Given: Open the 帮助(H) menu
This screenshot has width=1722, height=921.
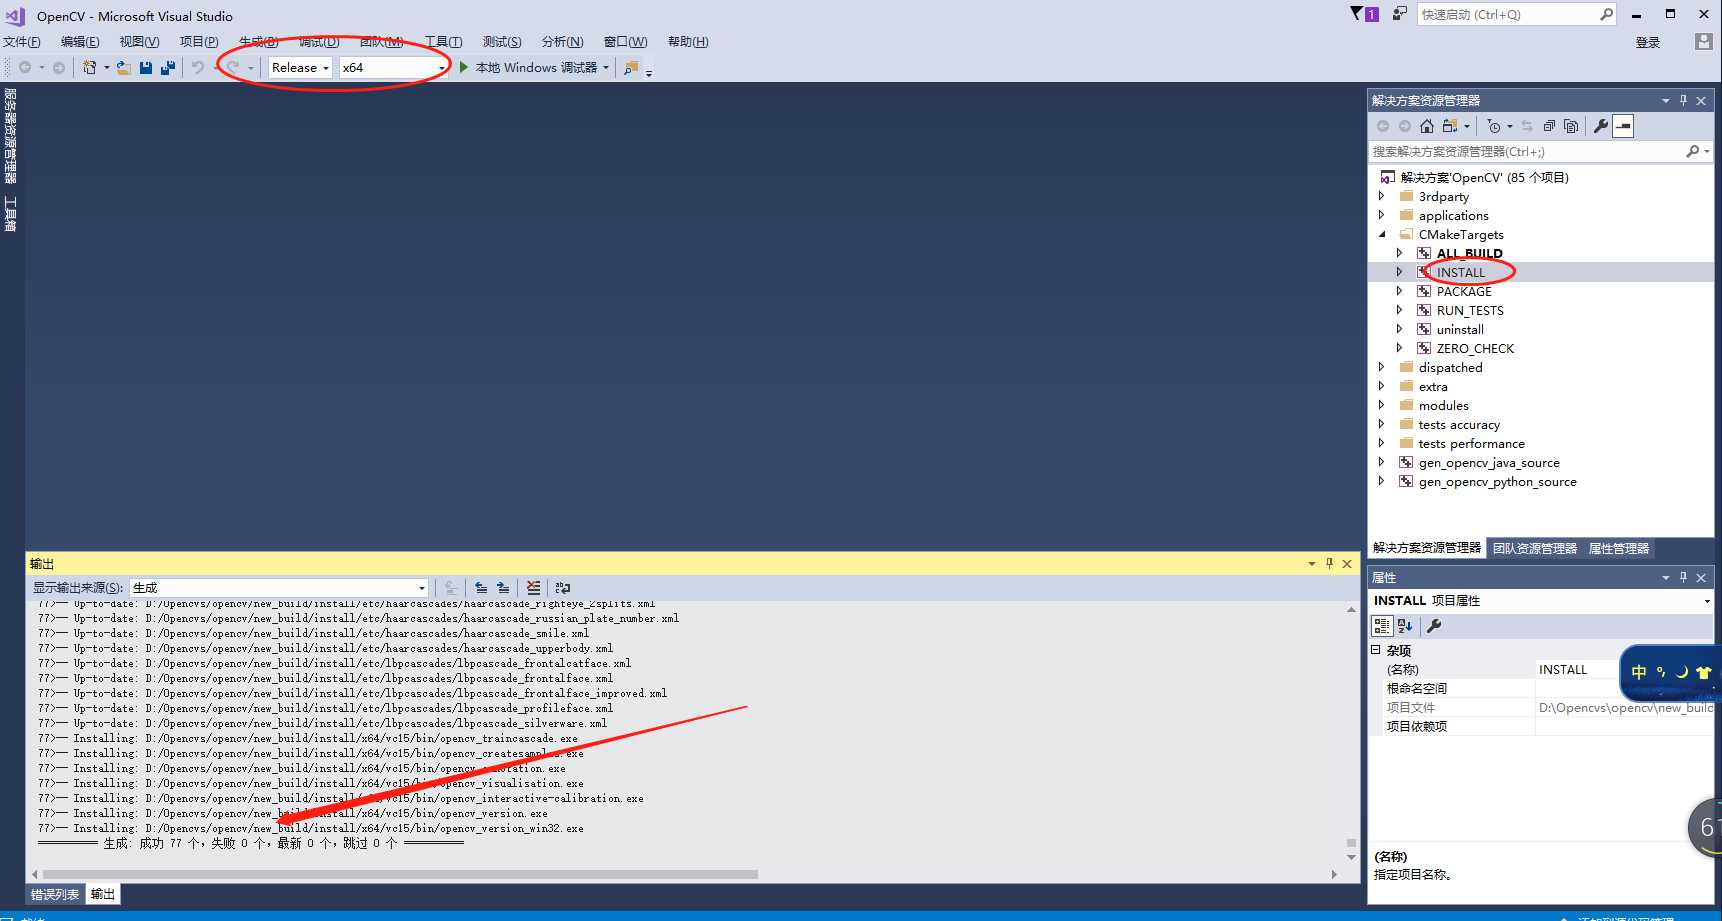Looking at the screenshot, I should pos(688,42).
